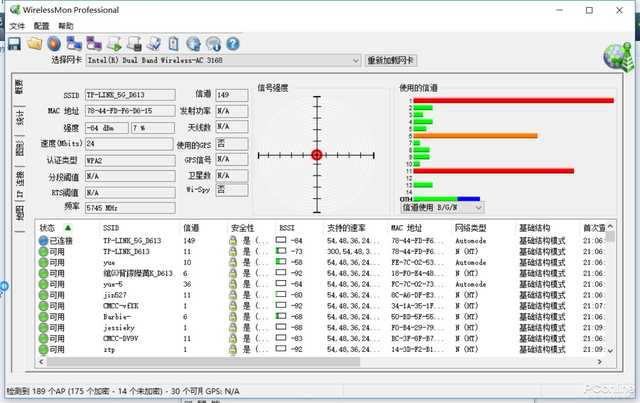Click the red channel 11 usage bar
The width and height of the screenshot is (640, 403).
[x=494, y=171]
